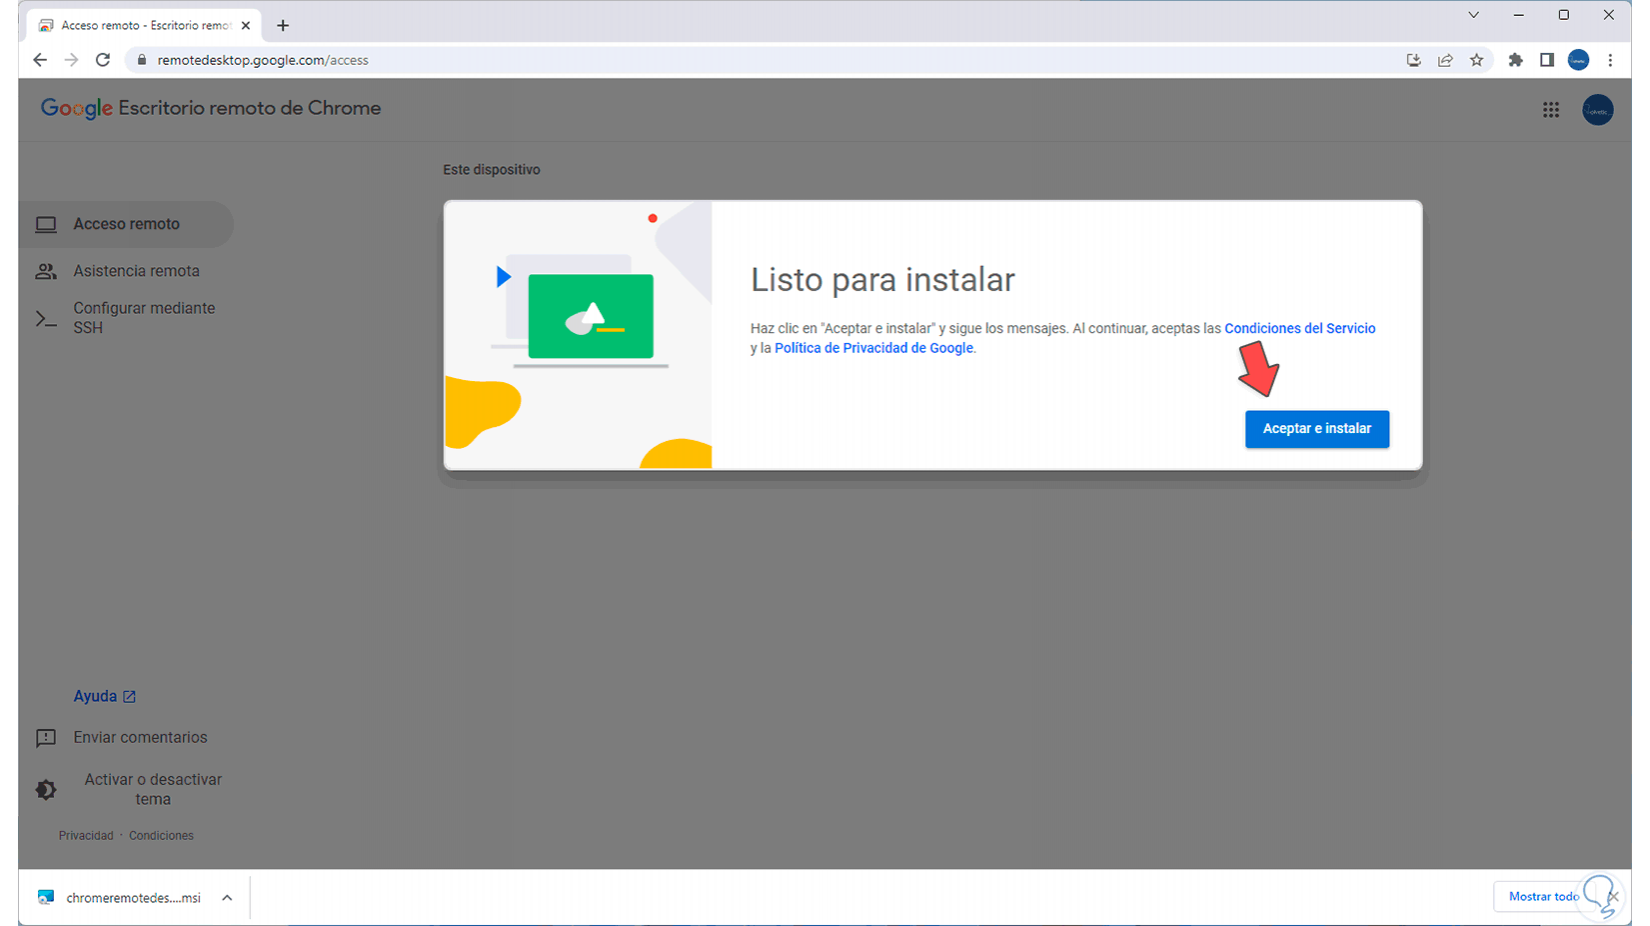
Task: Go forward with the browser arrow
Action: click(71, 60)
